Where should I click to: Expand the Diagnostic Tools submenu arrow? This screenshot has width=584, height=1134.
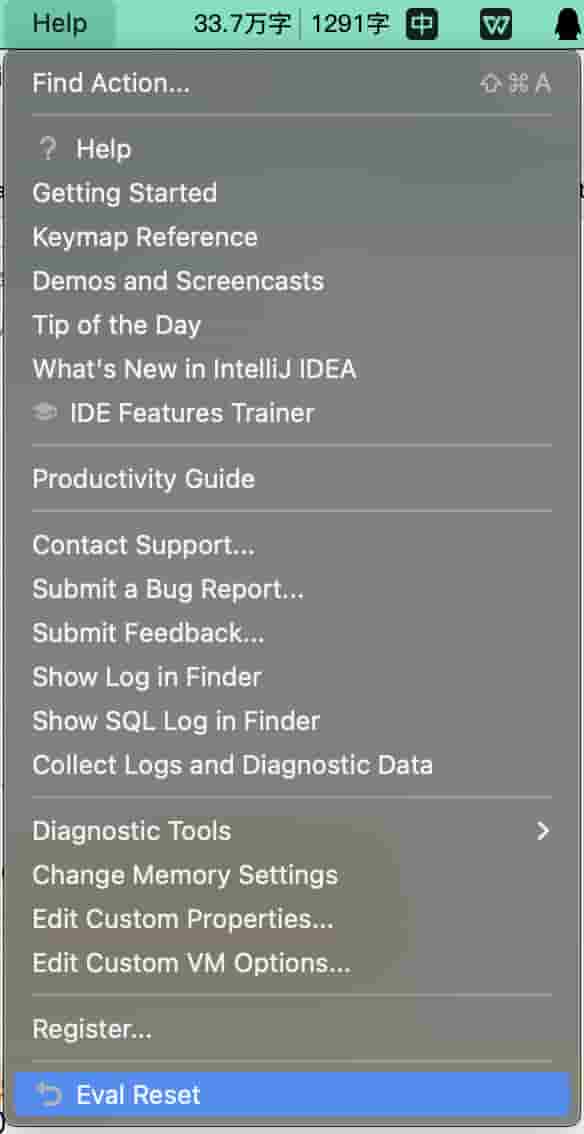click(543, 831)
